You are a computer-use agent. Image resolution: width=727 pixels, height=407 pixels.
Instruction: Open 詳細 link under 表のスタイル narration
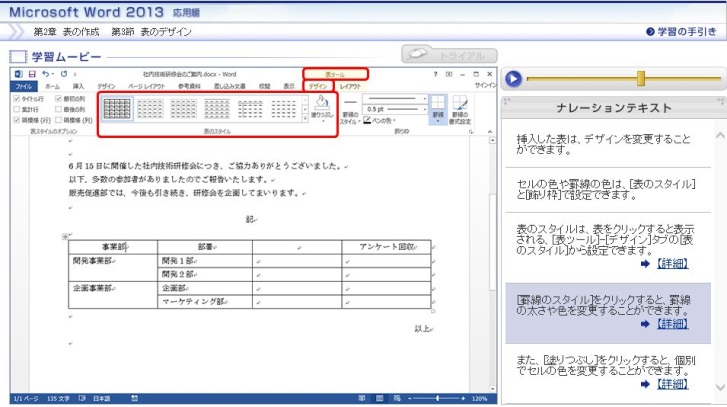[672, 264]
